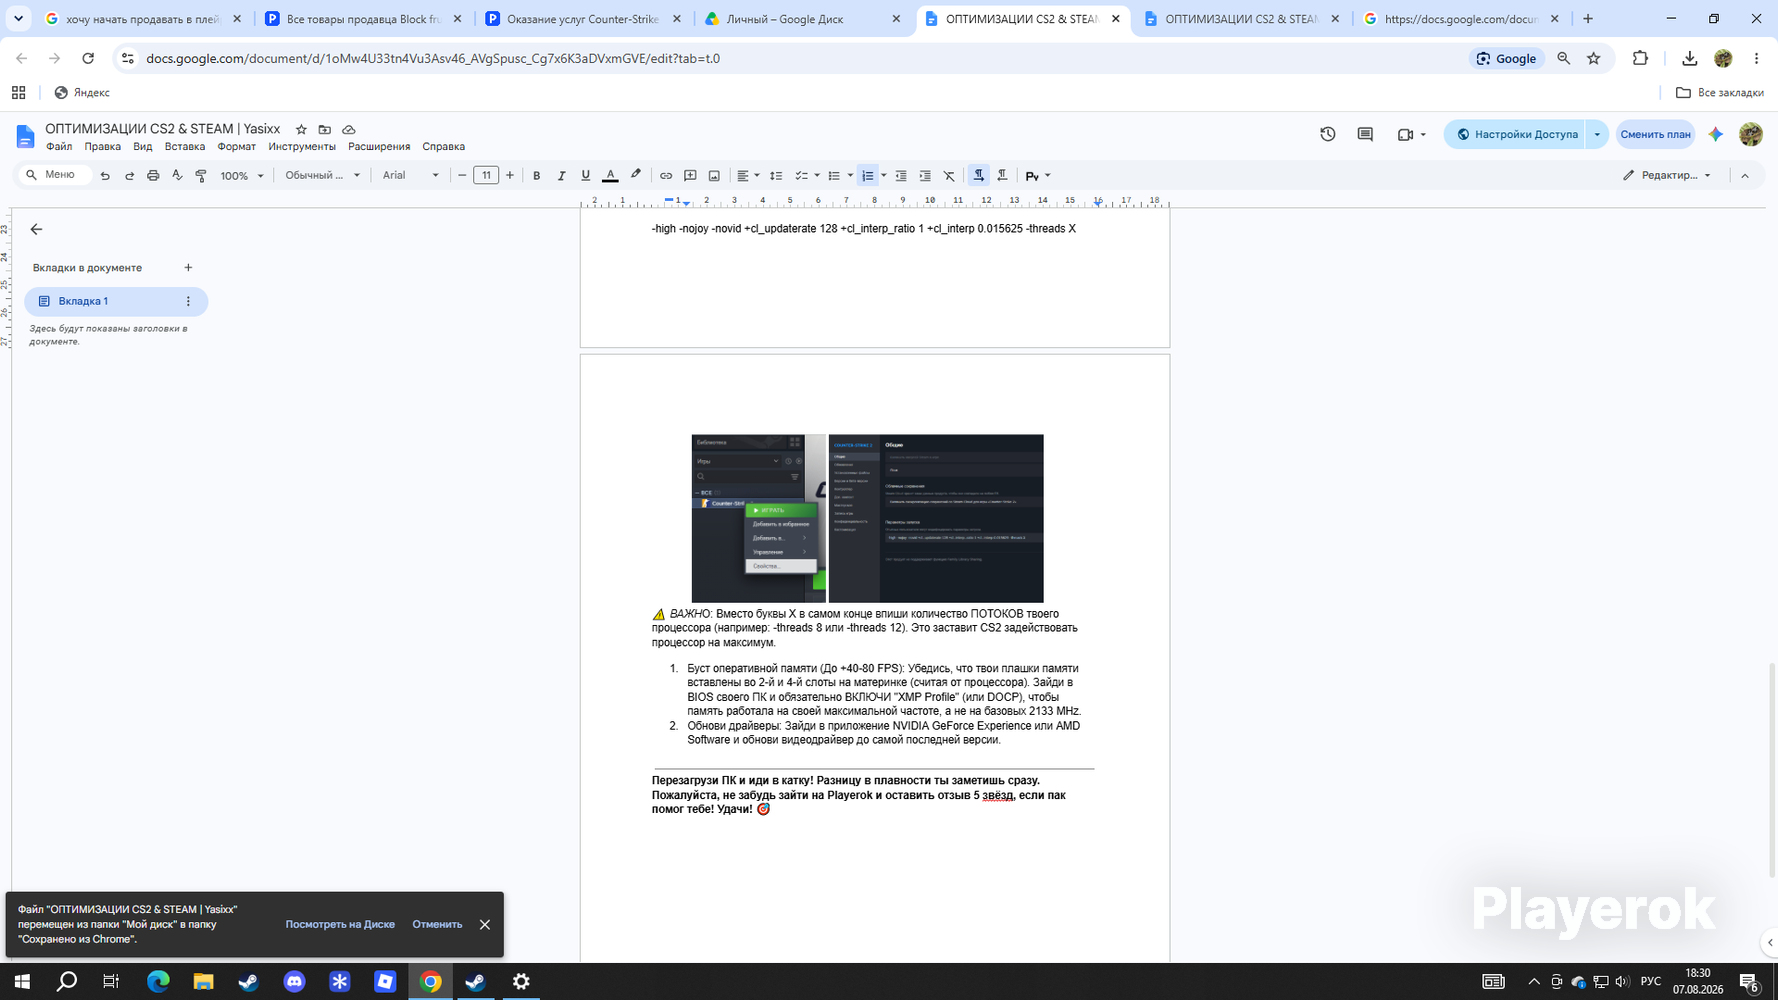Screen dimensions: 1778x1000
Task: Set left-to-right paragraph direction
Action: pos(979,176)
